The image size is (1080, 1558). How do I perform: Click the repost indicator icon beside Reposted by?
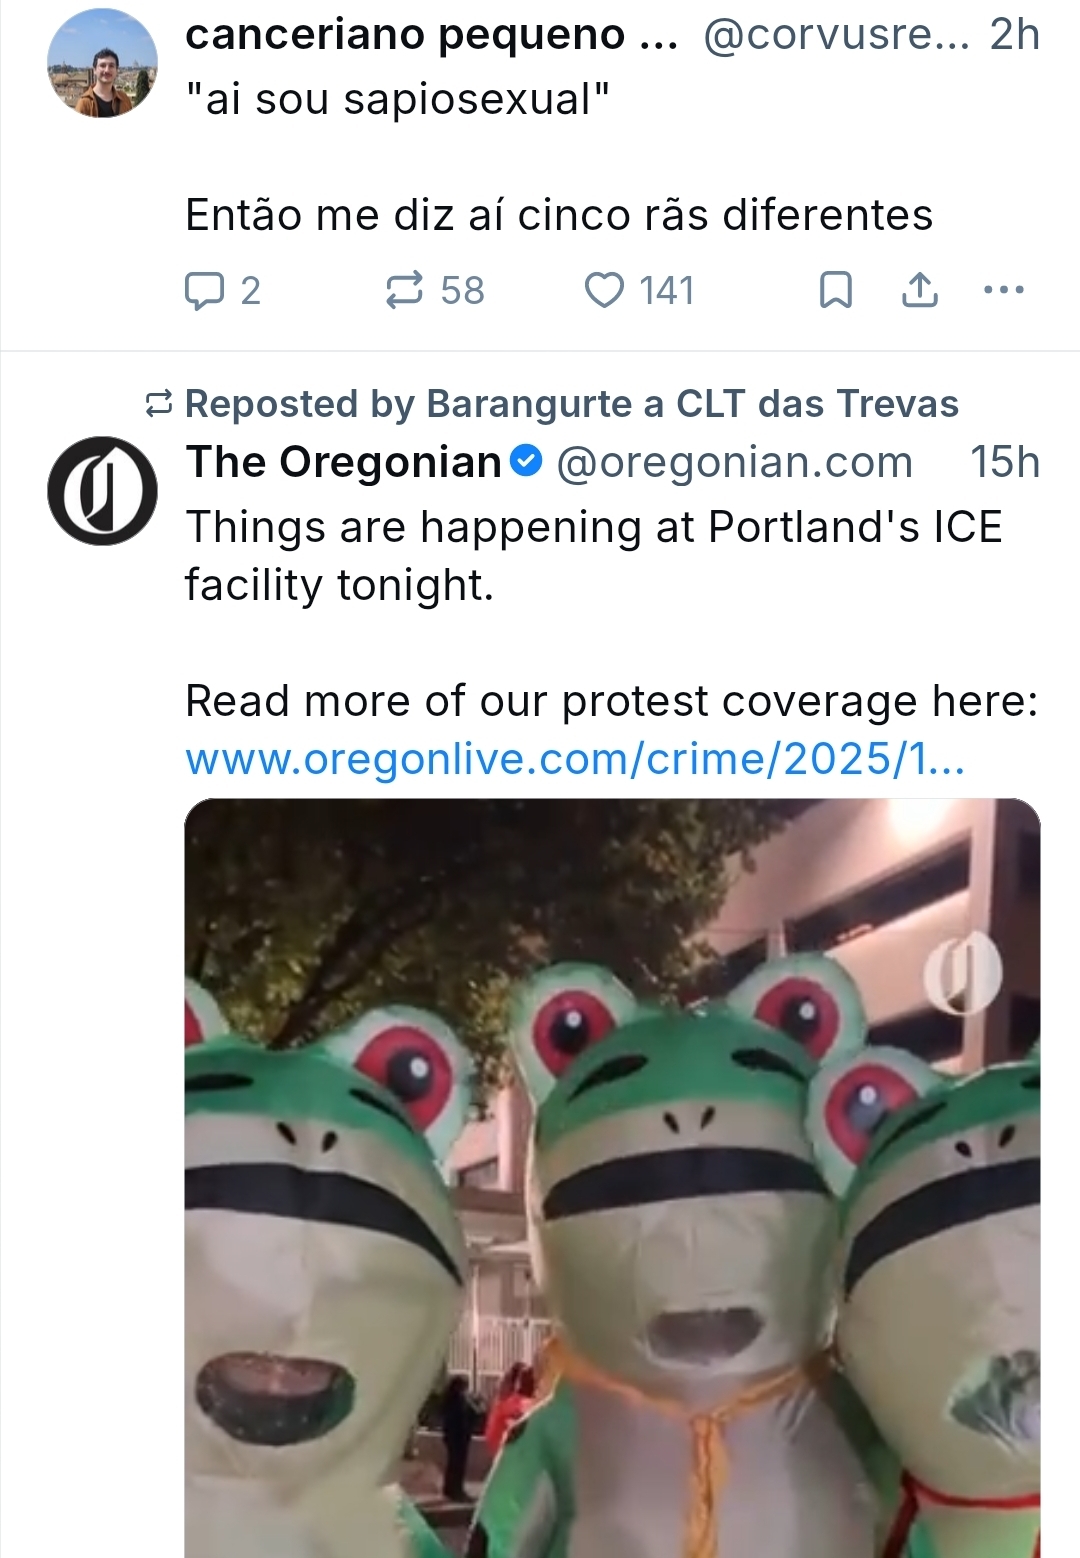click(159, 404)
